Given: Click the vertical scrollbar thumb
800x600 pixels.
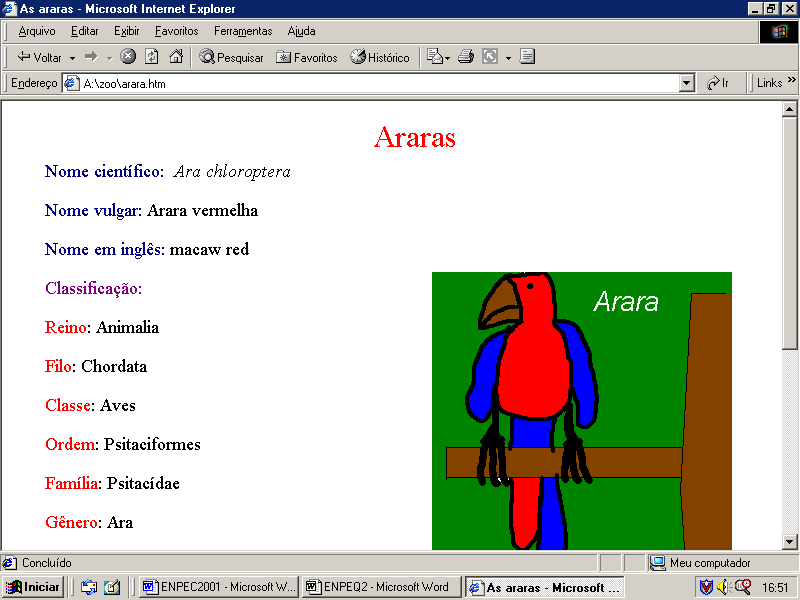Looking at the screenshot, I should click(789, 233).
